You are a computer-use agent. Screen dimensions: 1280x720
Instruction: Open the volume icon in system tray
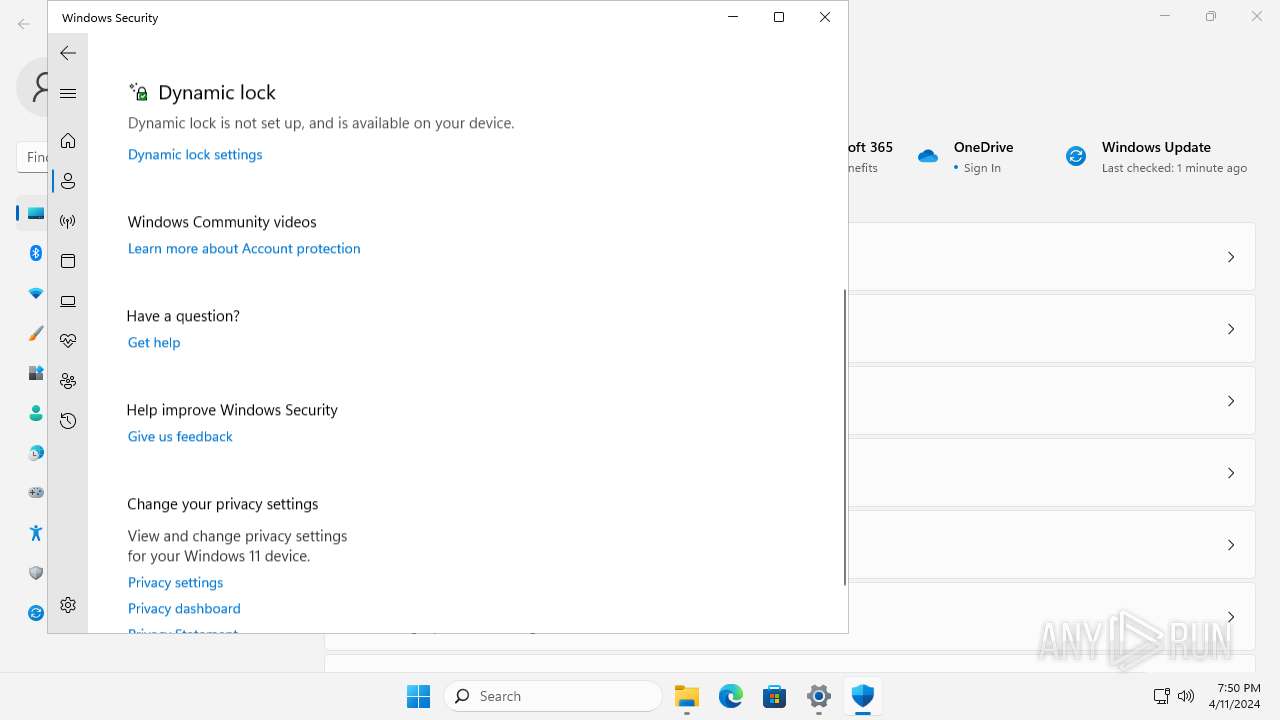pyautogui.click(x=1186, y=696)
